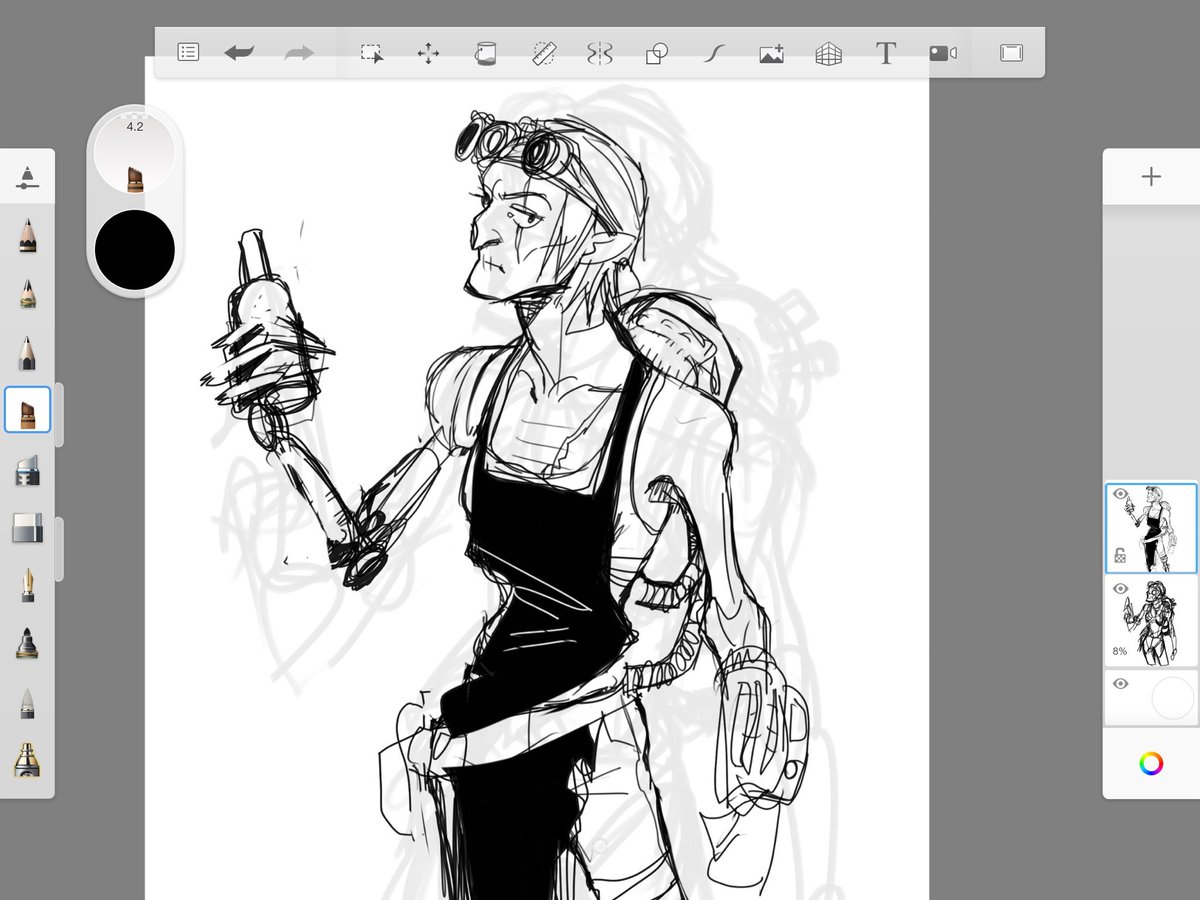Image resolution: width=1200 pixels, height=900 pixels.
Task: Select the fountain ink pen brush
Action: (28, 585)
